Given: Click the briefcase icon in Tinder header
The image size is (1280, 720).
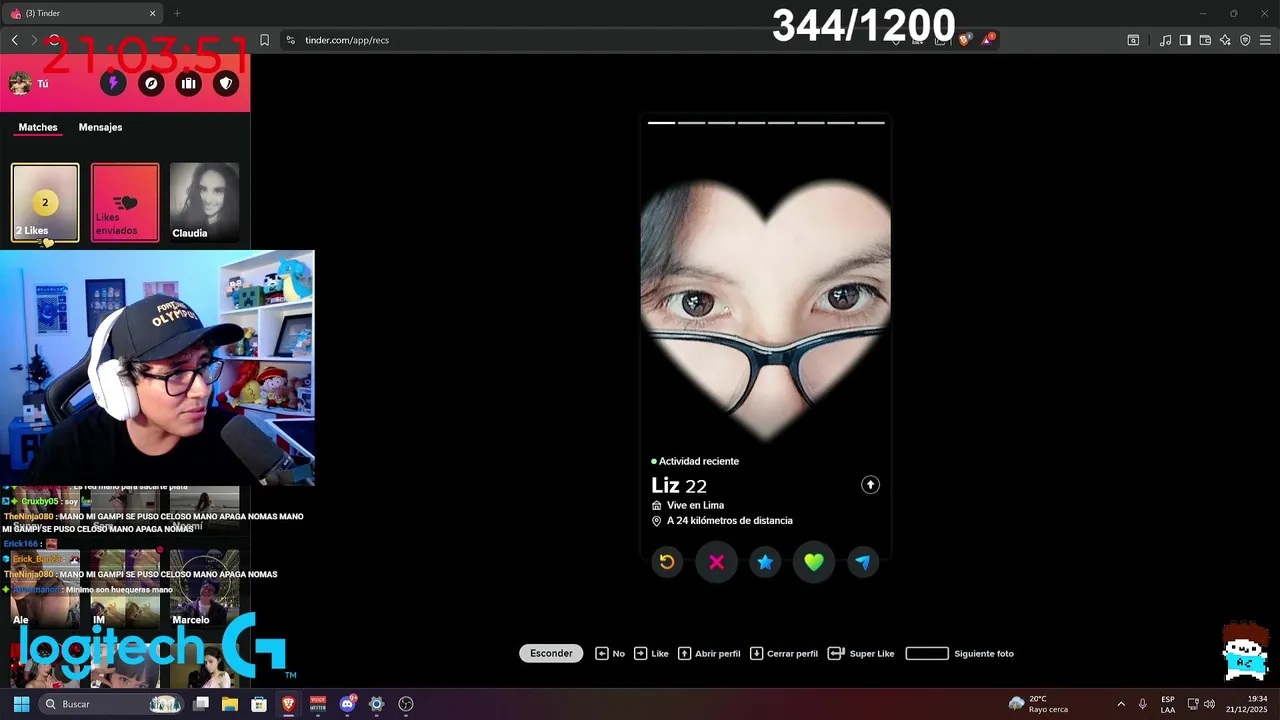Looking at the screenshot, I should [x=188, y=84].
